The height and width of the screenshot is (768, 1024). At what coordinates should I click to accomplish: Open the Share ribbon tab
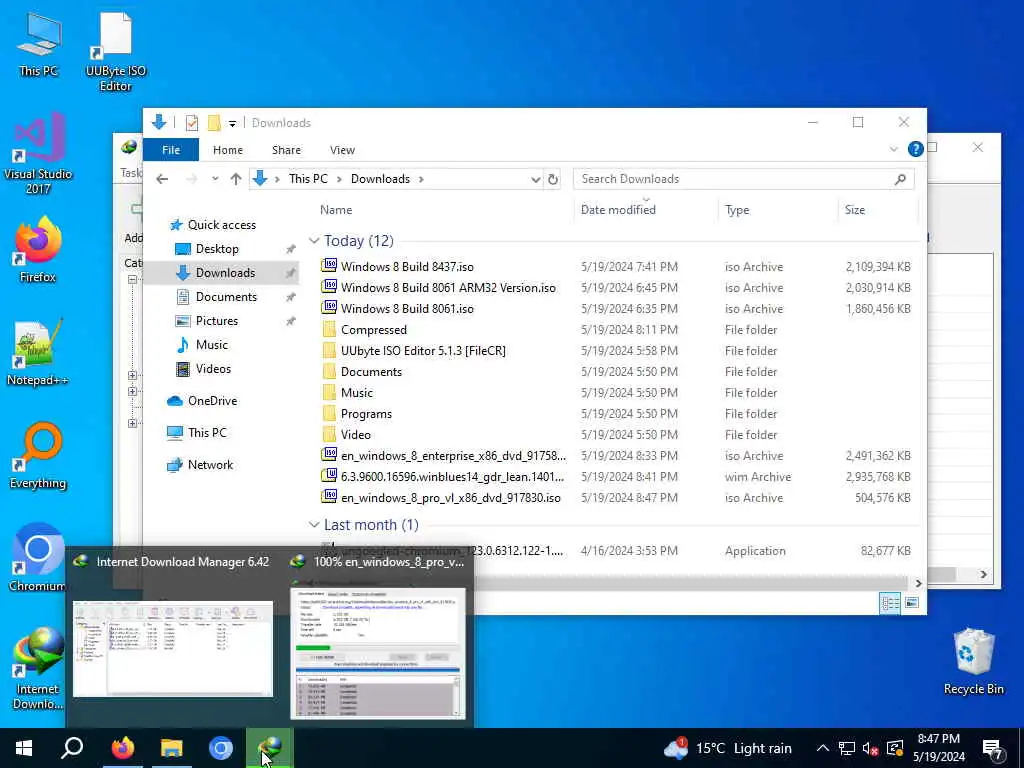286,150
